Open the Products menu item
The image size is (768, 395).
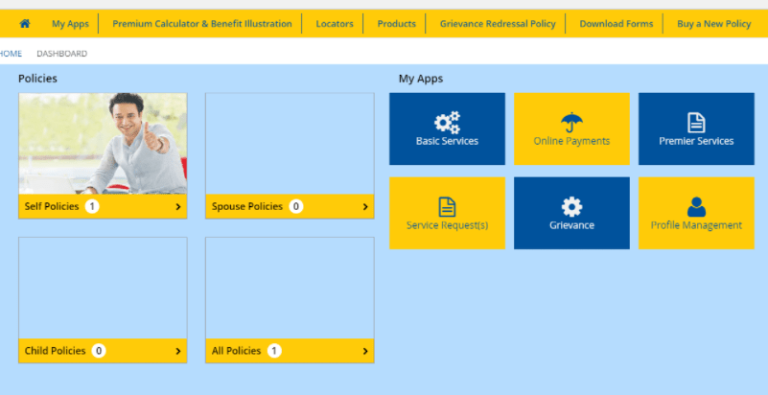(396, 24)
